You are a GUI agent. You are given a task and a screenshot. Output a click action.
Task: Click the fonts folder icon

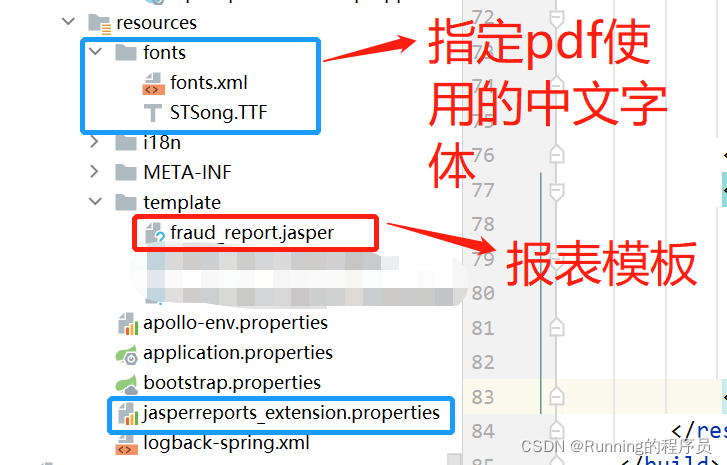click(x=126, y=52)
